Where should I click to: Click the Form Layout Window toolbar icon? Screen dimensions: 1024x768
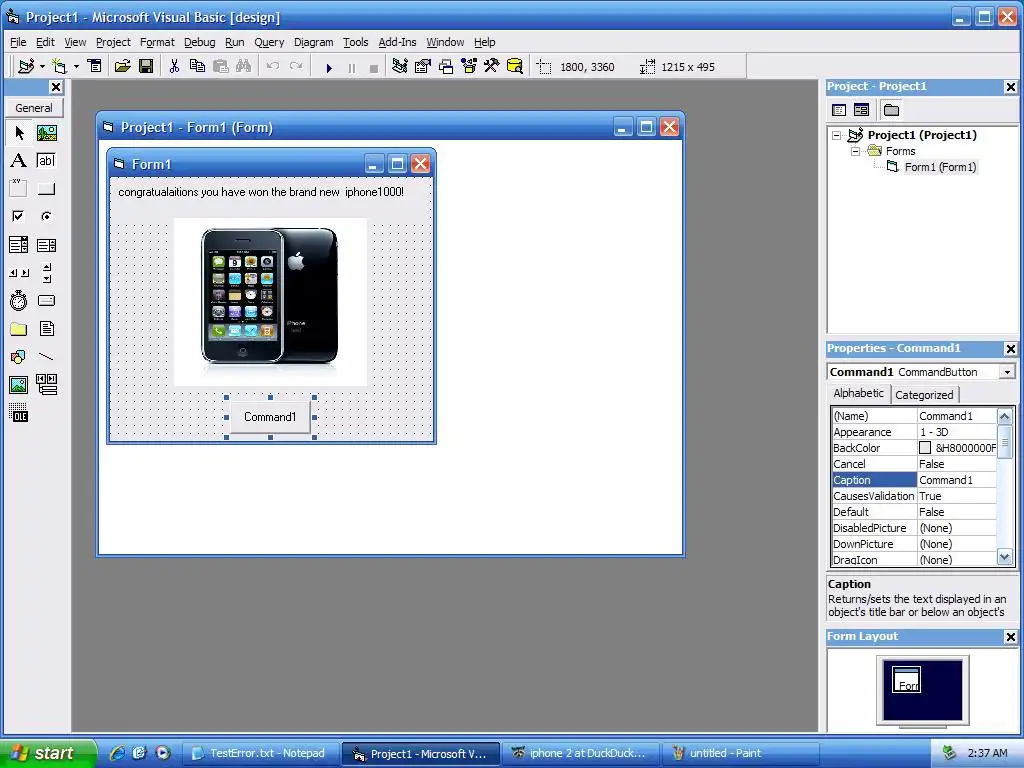446,67
